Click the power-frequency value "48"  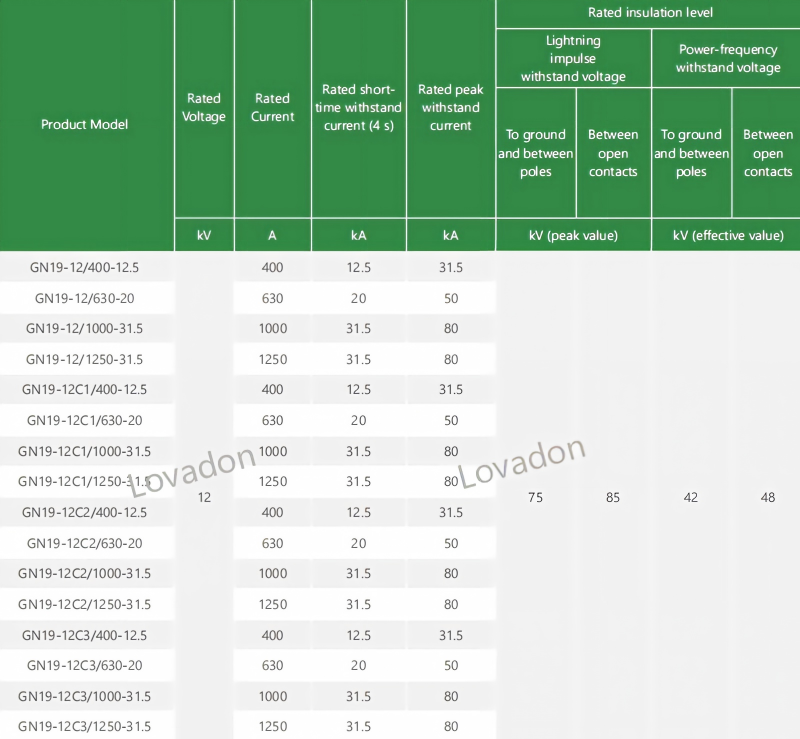(x=768, y=497)
